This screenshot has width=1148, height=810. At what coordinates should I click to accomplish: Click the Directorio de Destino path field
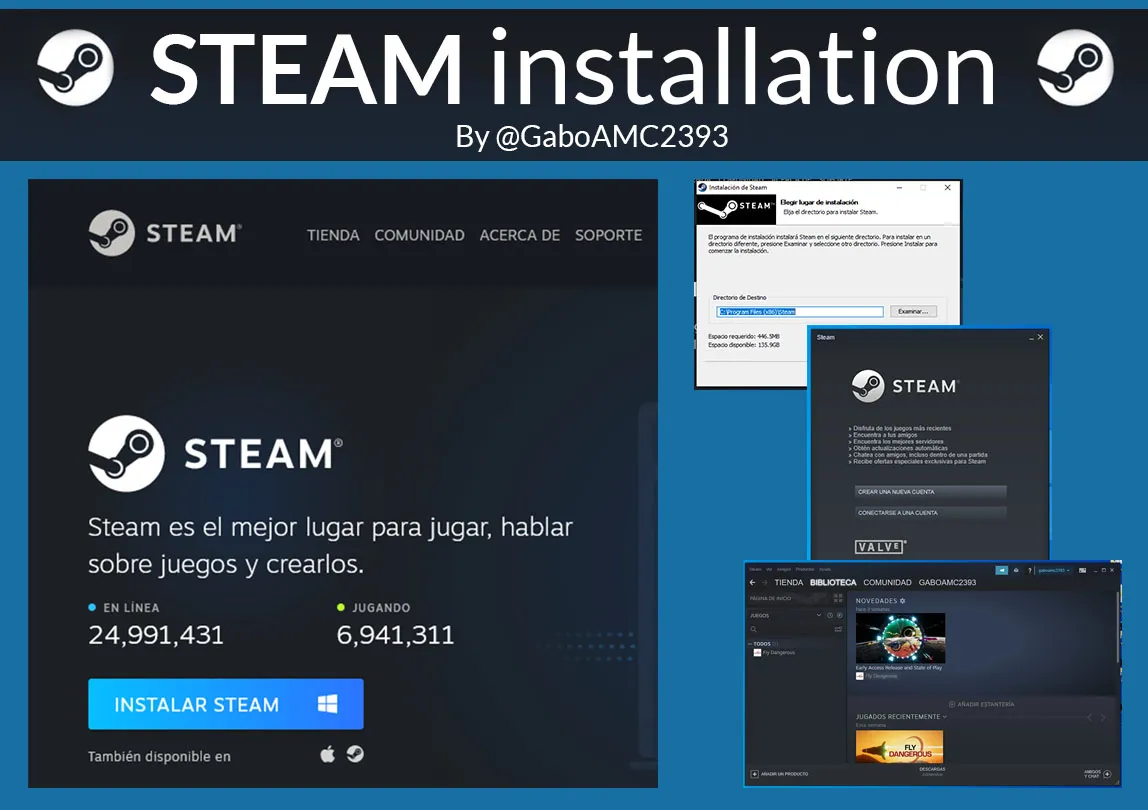(x=800, y=311)
